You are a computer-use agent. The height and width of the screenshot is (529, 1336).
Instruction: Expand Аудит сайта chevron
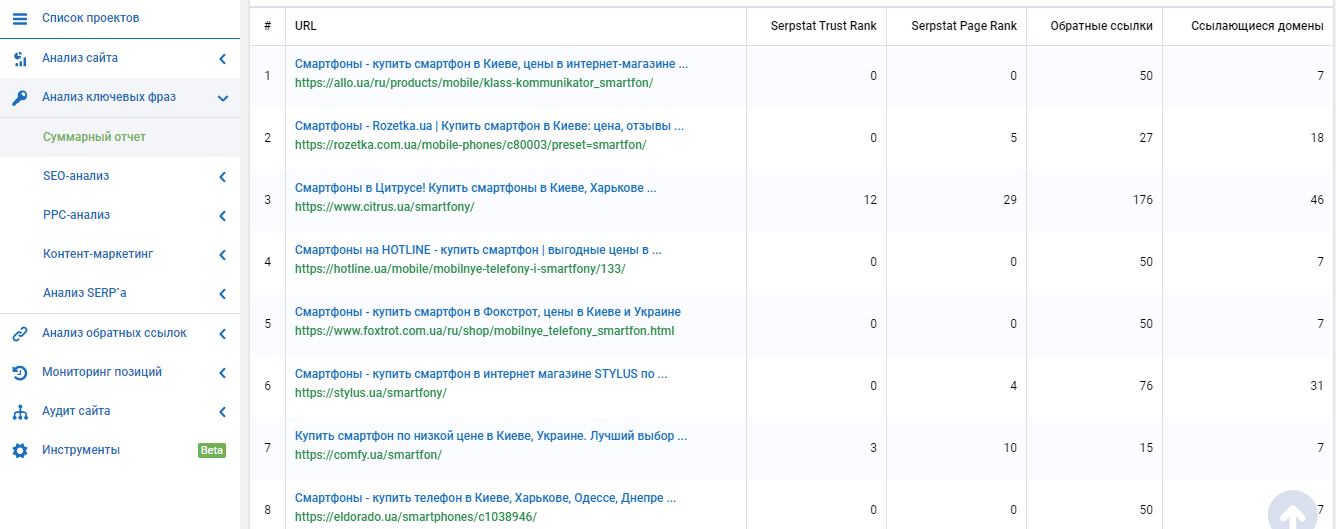(x=222, y=412)
